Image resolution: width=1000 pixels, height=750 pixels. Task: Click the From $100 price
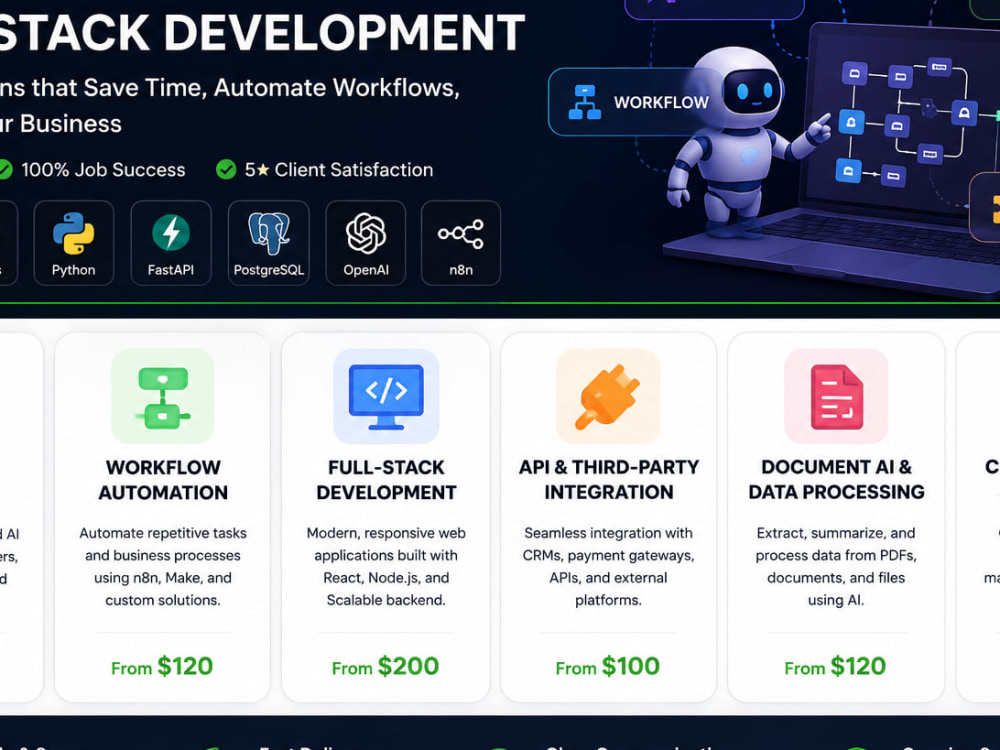coord(608,666)
